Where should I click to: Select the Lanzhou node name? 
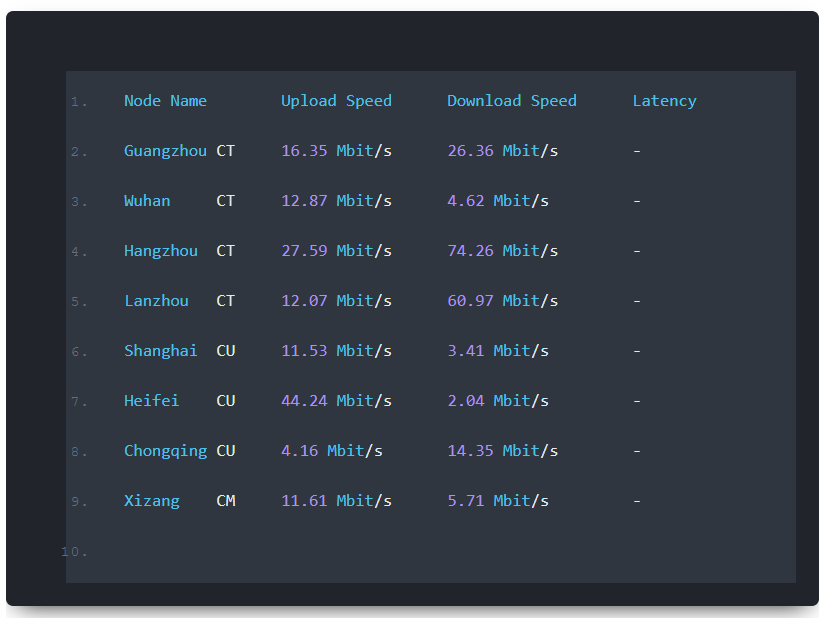pos(156,301)
